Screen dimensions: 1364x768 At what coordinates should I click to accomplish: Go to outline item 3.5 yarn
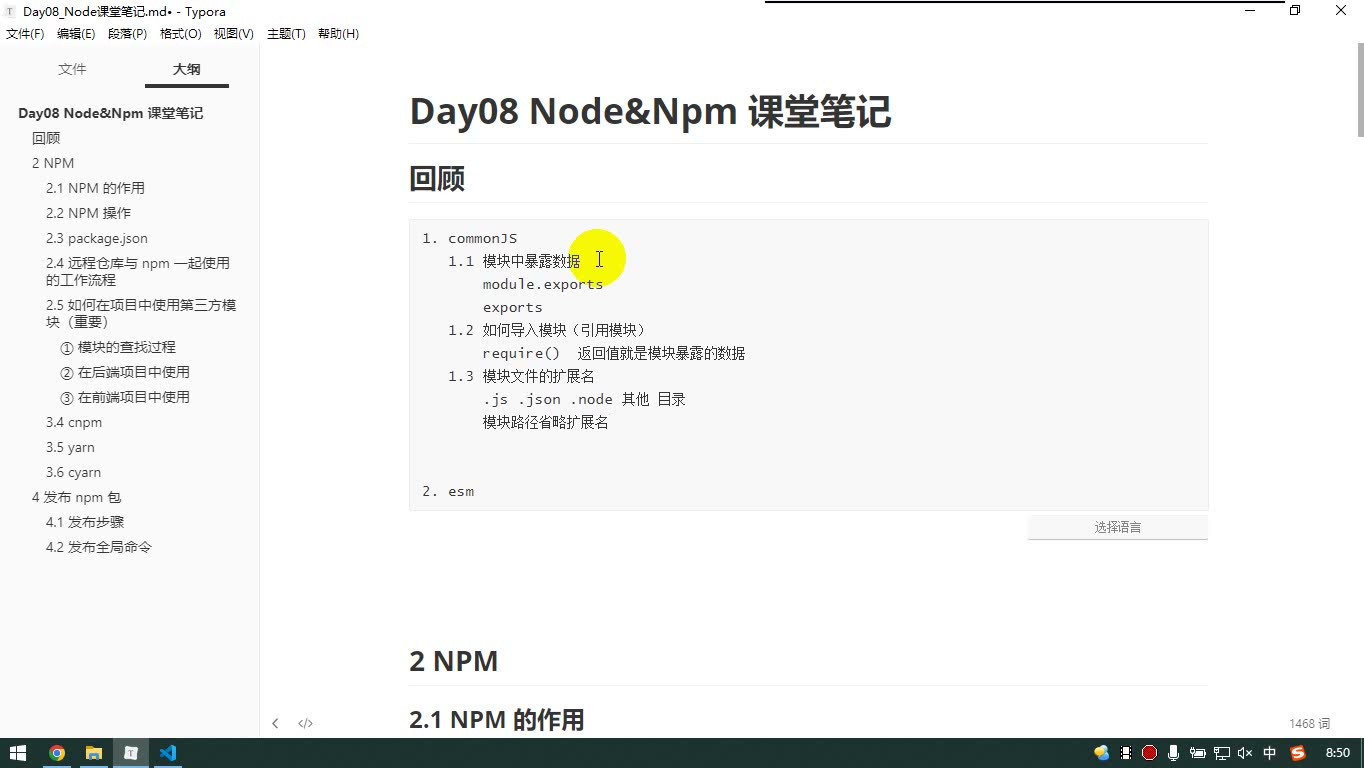70,447
